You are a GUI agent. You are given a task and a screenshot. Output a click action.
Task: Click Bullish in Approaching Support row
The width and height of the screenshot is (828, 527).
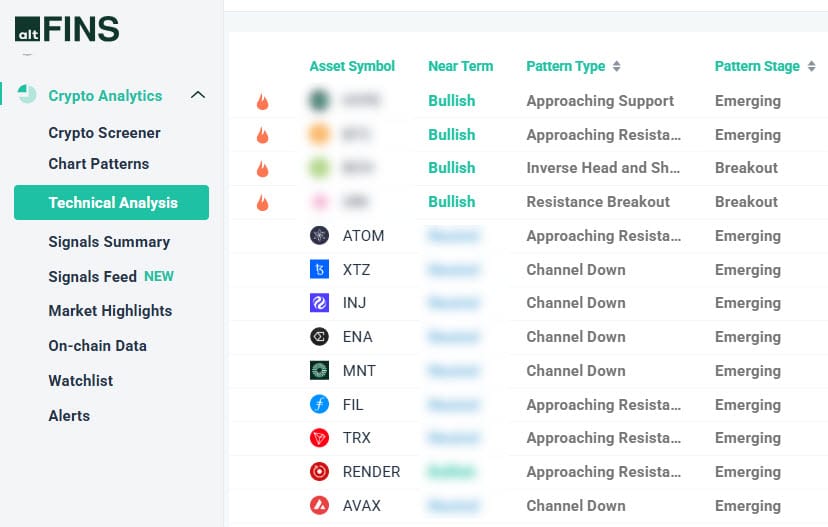pos(451,101)
